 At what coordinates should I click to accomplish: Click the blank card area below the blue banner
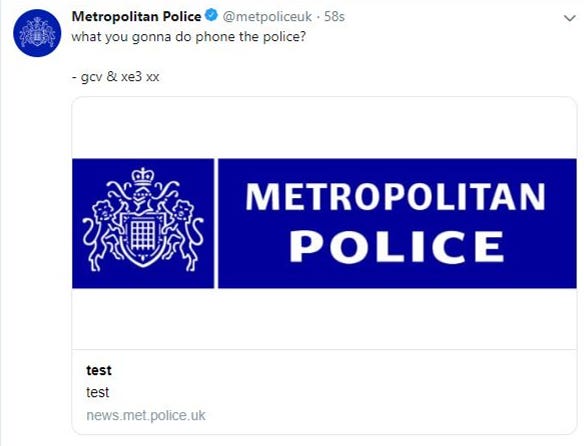click(x=324, y=319)
